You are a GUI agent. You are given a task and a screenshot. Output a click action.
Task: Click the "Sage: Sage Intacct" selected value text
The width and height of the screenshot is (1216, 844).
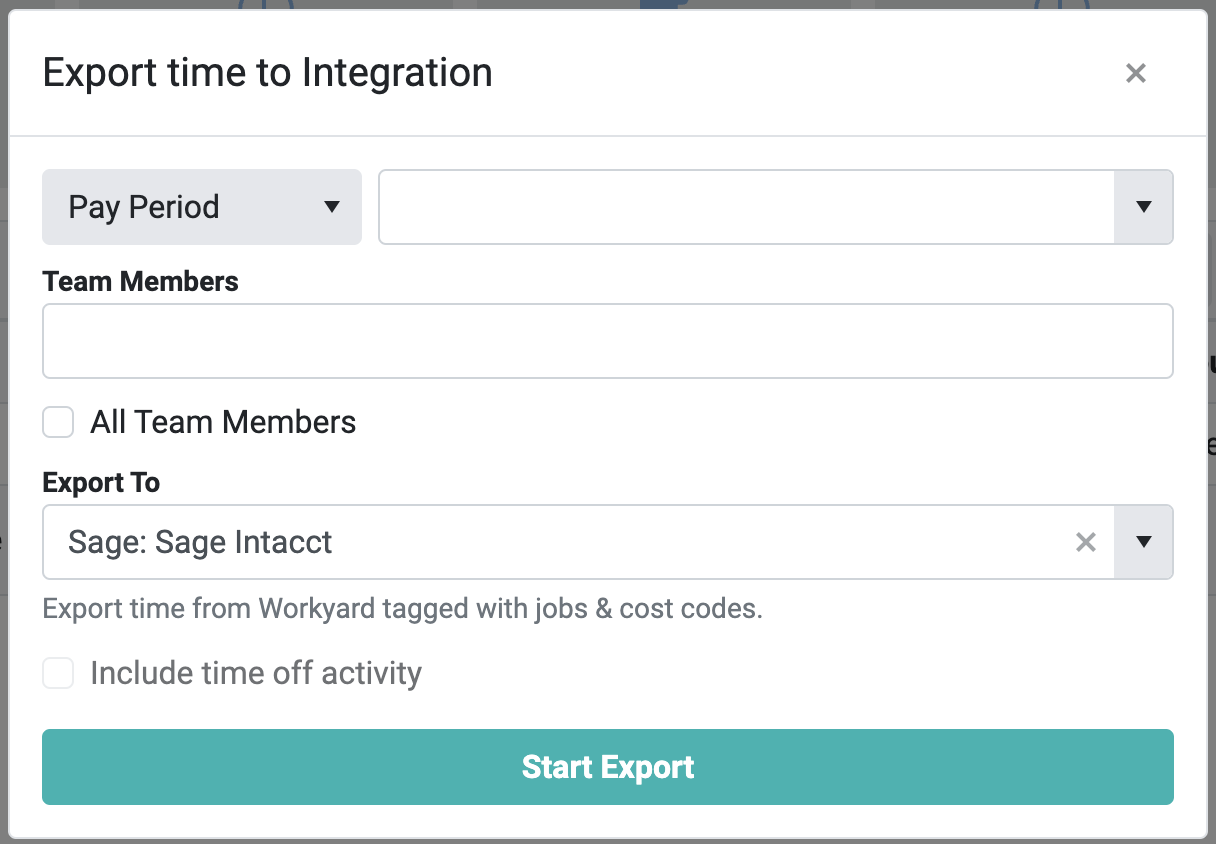point(200,542)
